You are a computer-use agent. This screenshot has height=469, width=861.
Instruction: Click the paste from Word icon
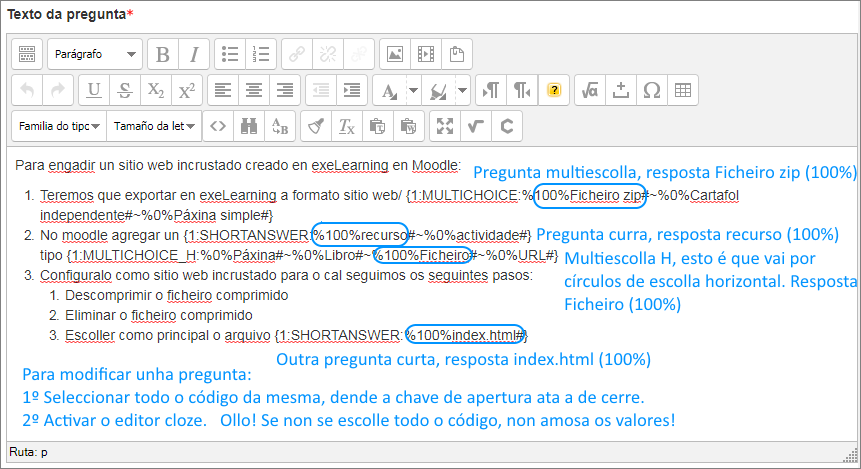[408, 126]
